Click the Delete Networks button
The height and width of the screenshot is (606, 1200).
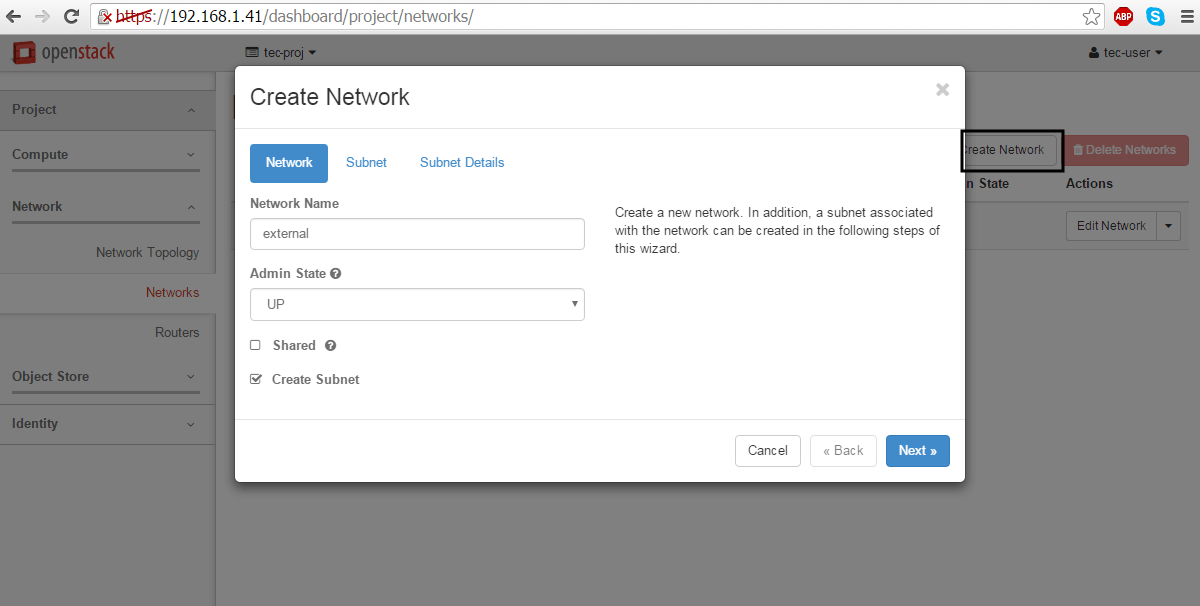tap(1125, 150)
